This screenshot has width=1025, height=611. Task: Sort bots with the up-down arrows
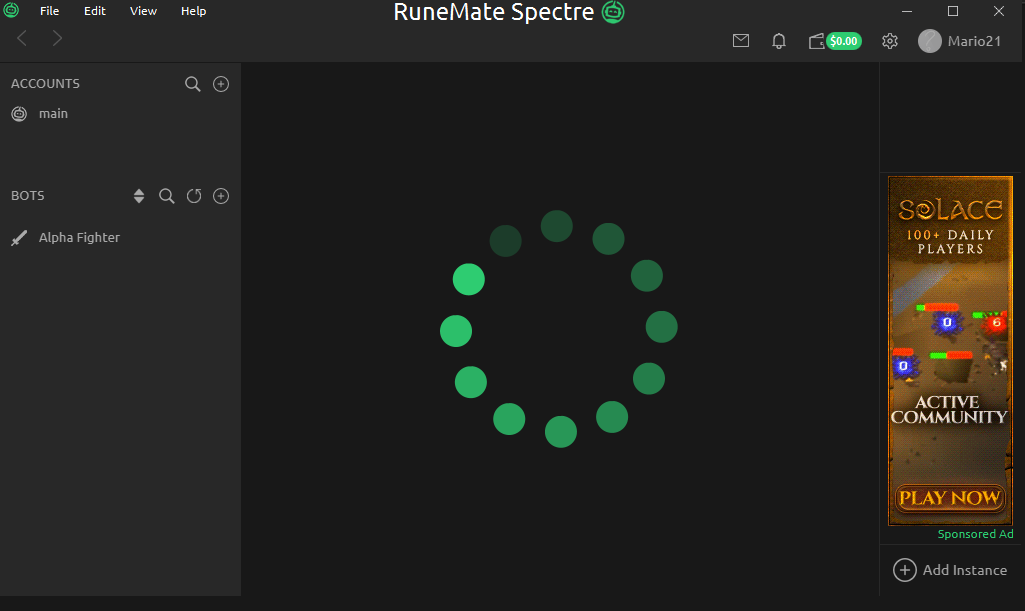pyautogui.click(x=139, y=196)
